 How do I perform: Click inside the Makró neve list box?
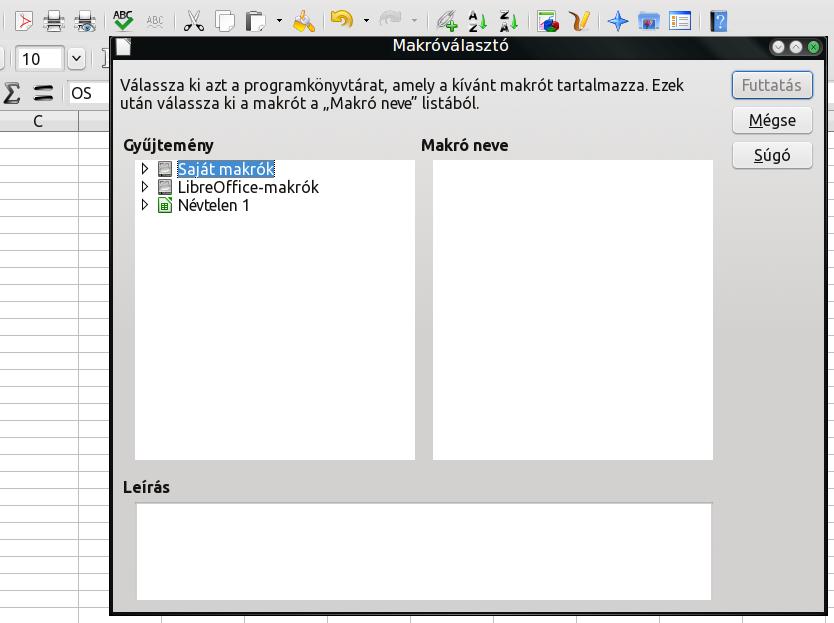coord(573,310)
